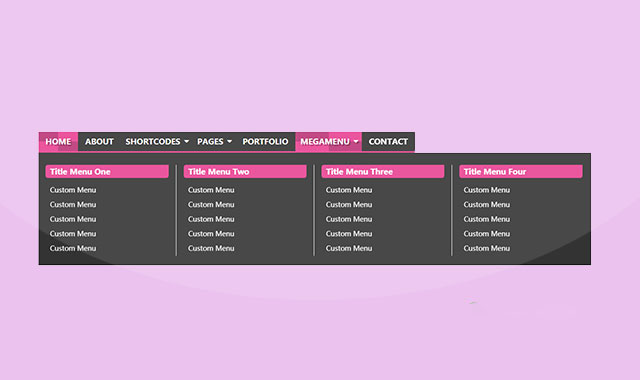
Task: Open the CONTACT menu item
Action: tap(388, 142)
